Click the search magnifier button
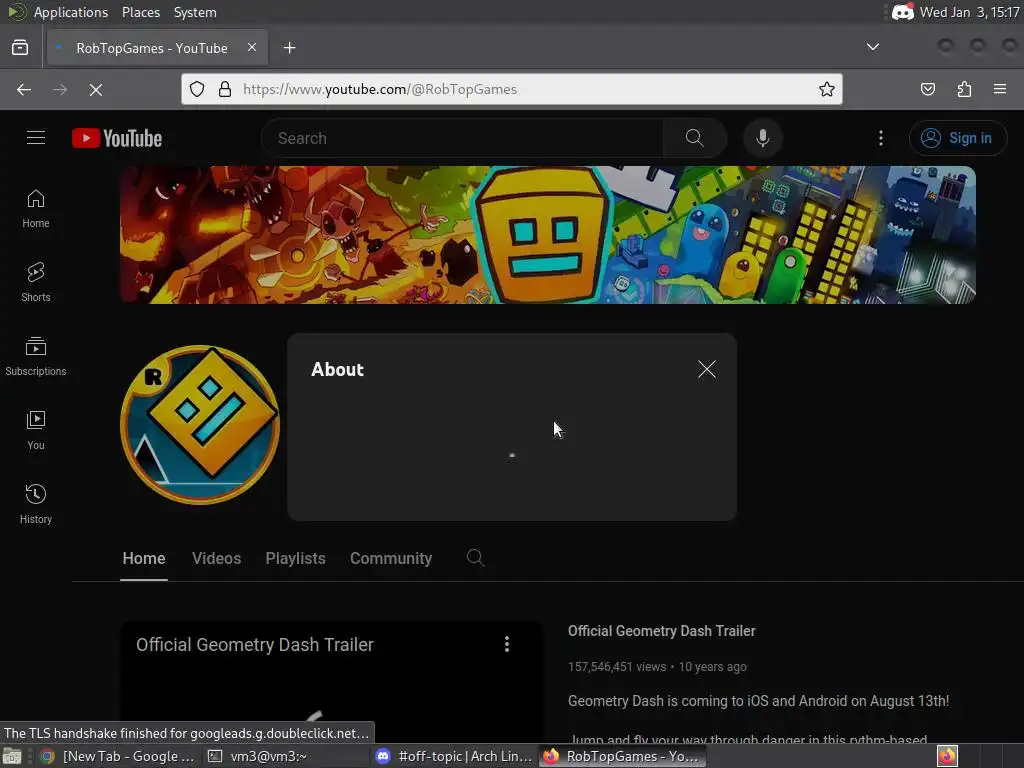1024x768 pixels. click(x=694, y=138)
